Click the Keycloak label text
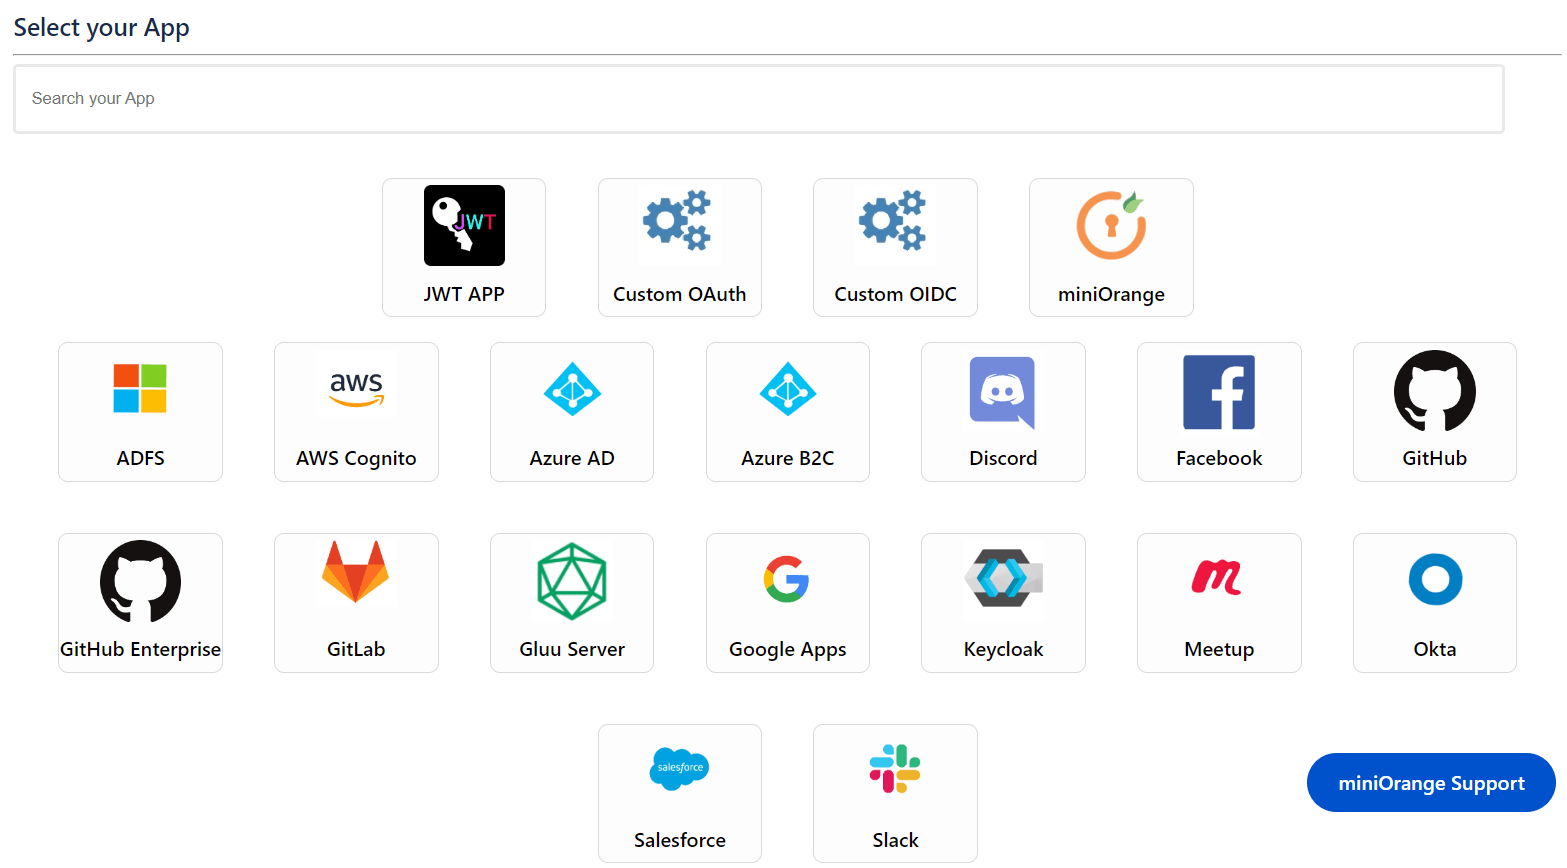1567x868 pixels. tap(1003, 650)
